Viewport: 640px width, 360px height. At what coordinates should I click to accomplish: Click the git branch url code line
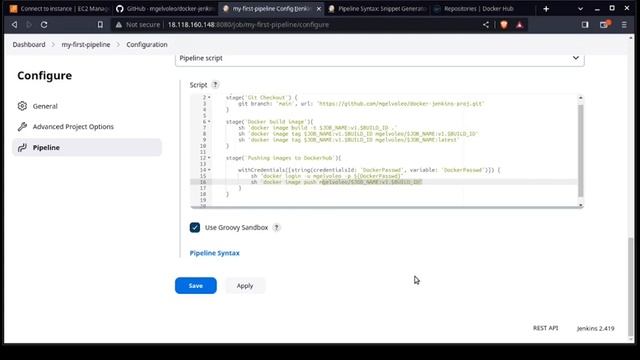click(361, 104)
